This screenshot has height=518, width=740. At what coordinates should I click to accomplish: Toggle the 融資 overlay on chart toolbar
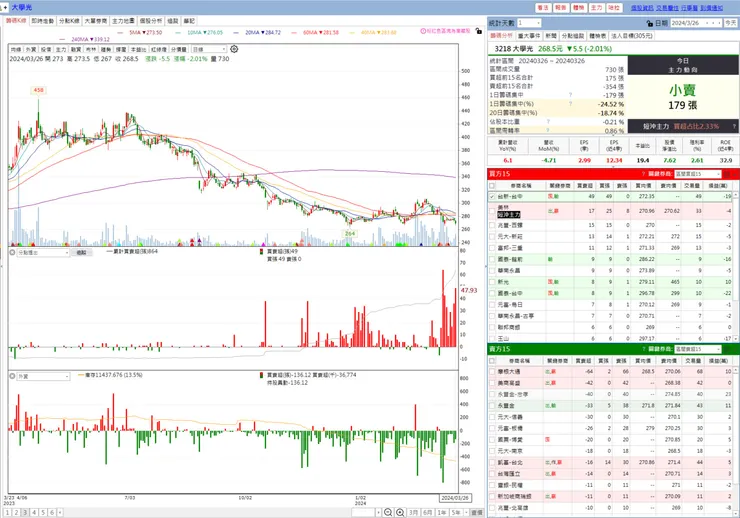[76, 49]
